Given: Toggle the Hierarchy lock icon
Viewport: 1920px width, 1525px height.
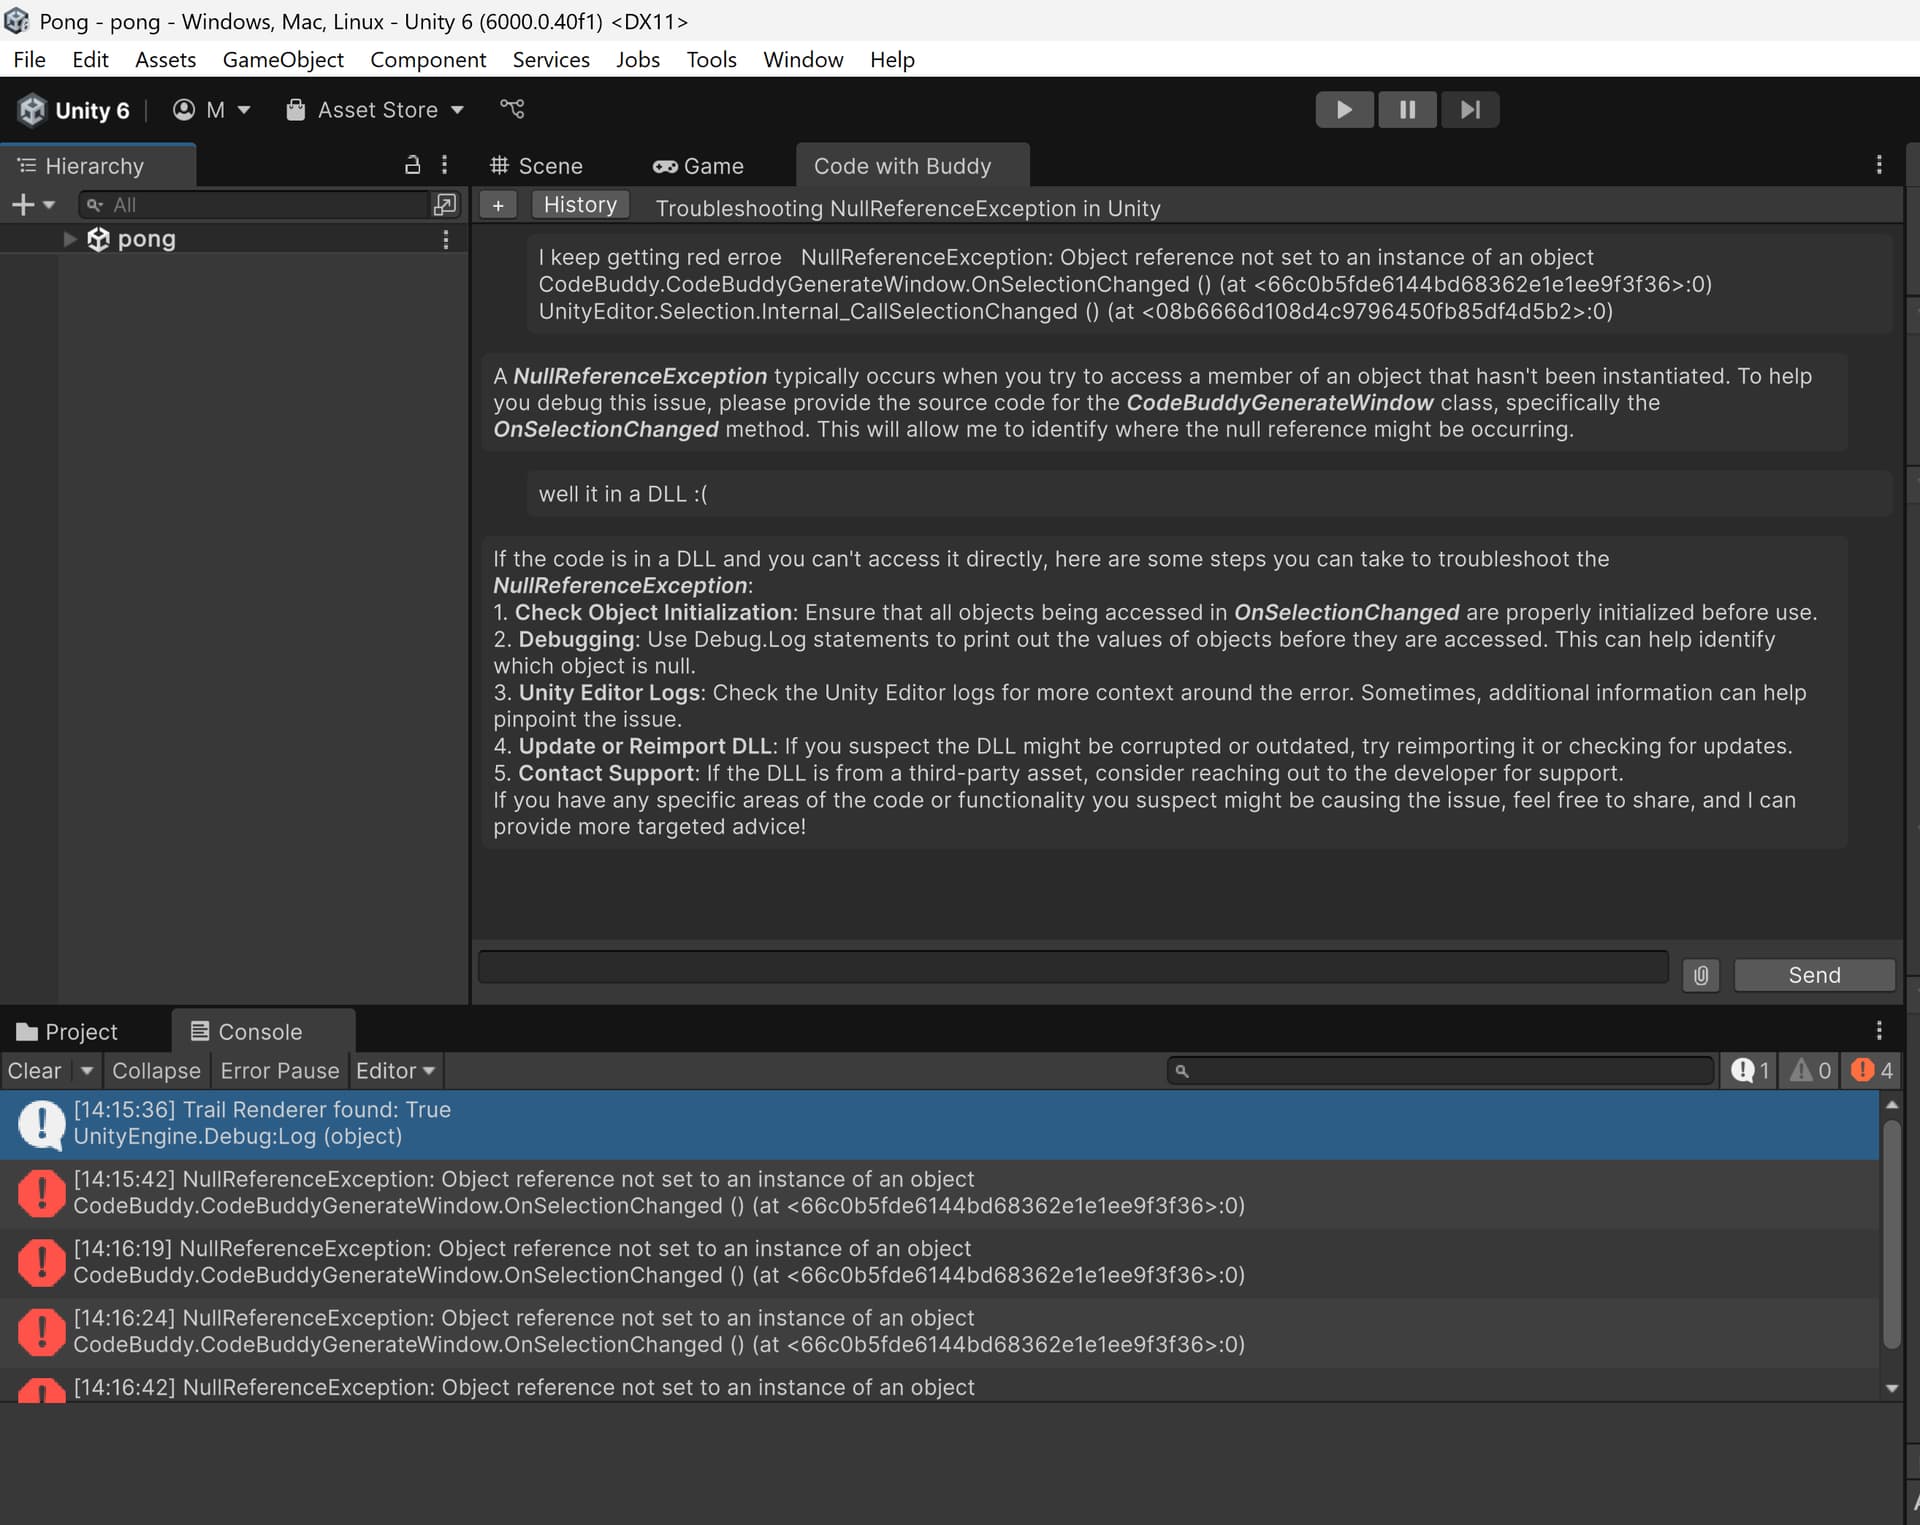Looking at the screenshot, I should (x=411, y=165).
